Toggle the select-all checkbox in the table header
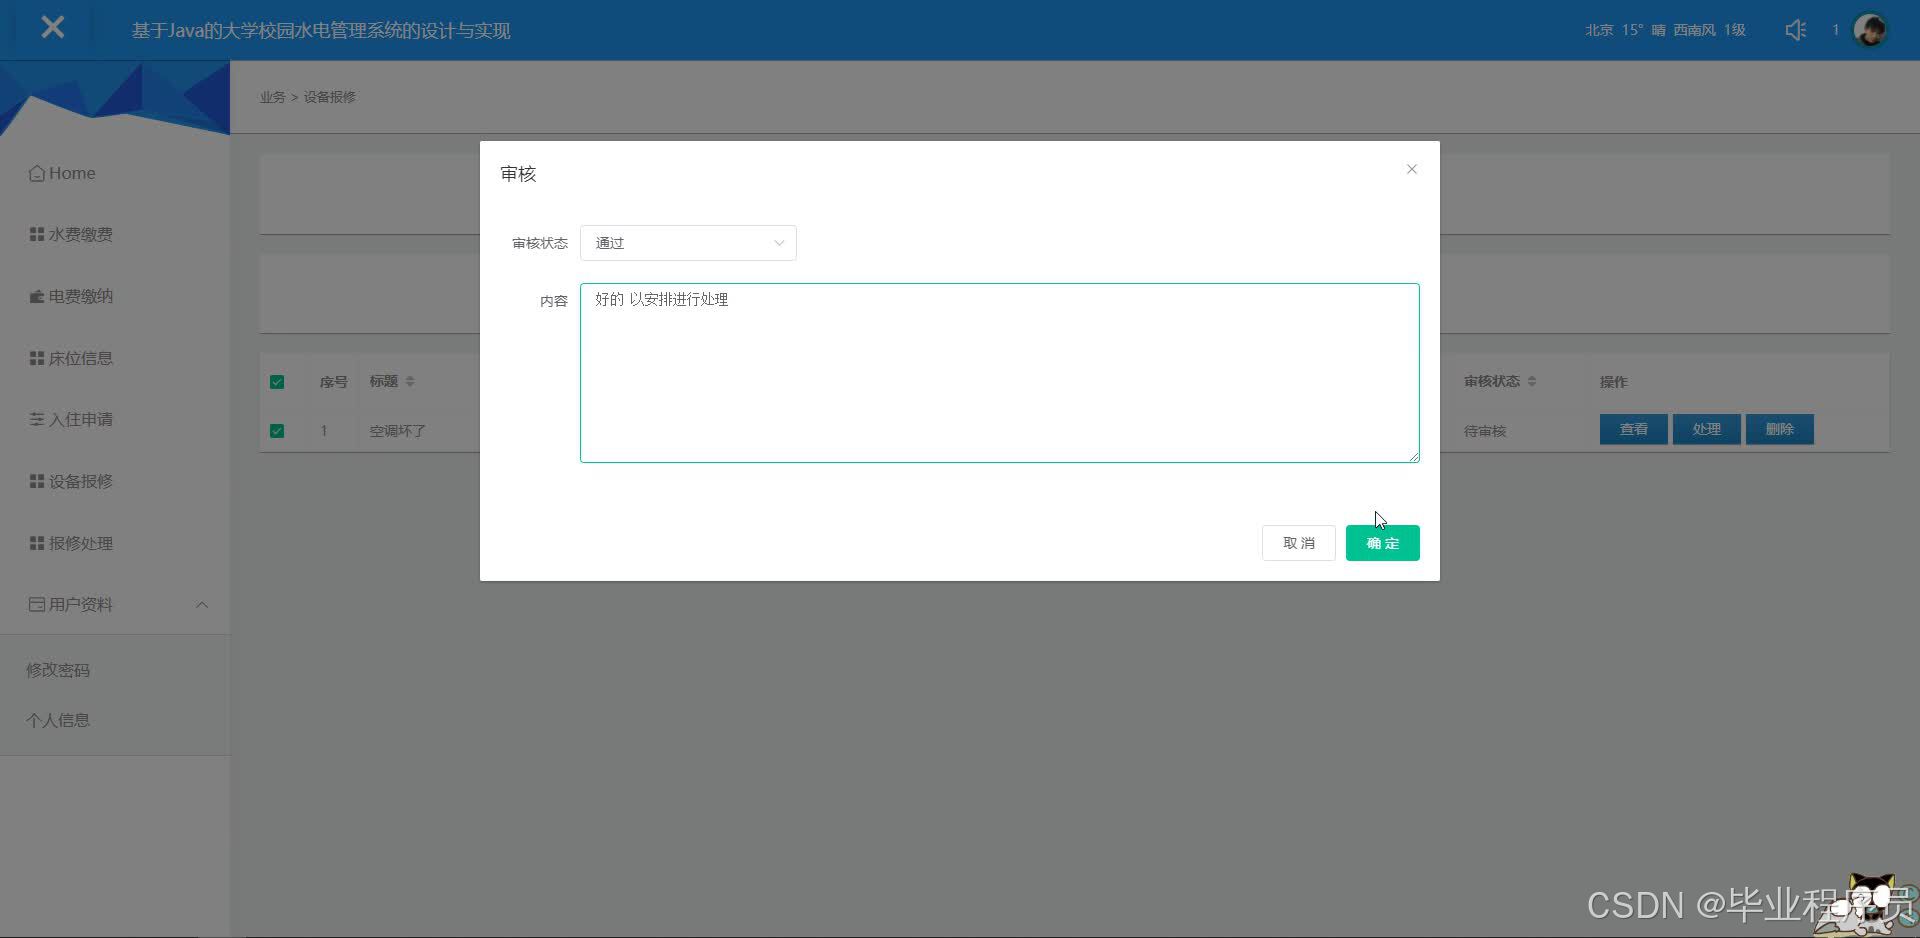The height and width of the screenshot is (938, 1920). (277, 382)
